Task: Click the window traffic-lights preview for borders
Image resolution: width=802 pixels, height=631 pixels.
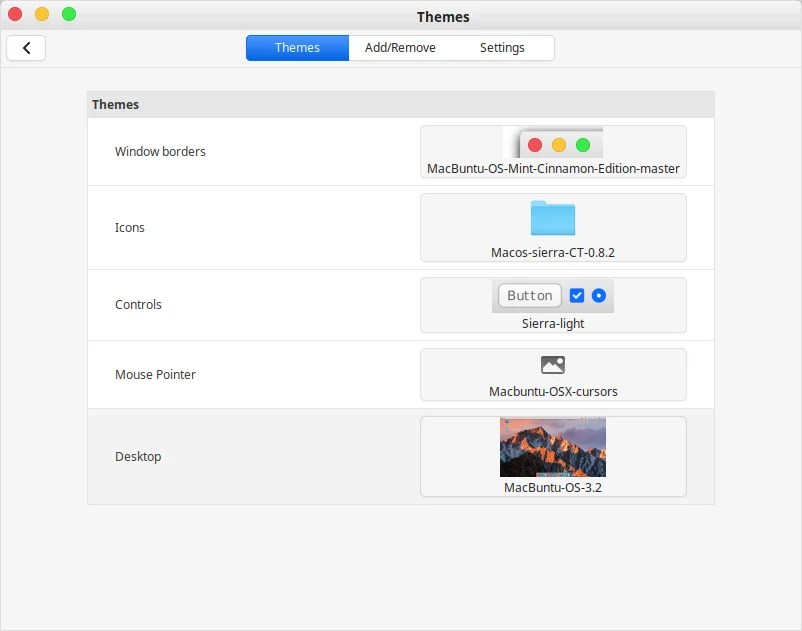Action: pos(559,143)
